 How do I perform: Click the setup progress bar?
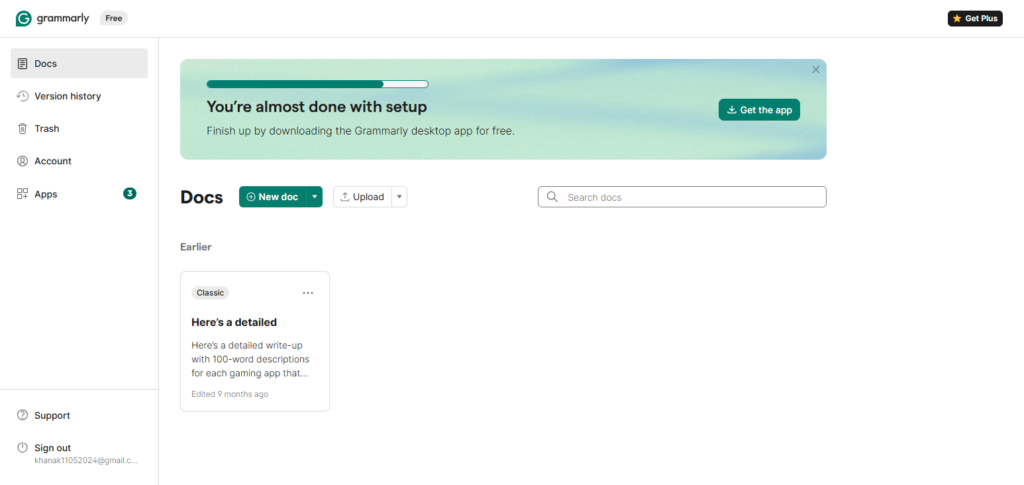(x=317, y=84)
